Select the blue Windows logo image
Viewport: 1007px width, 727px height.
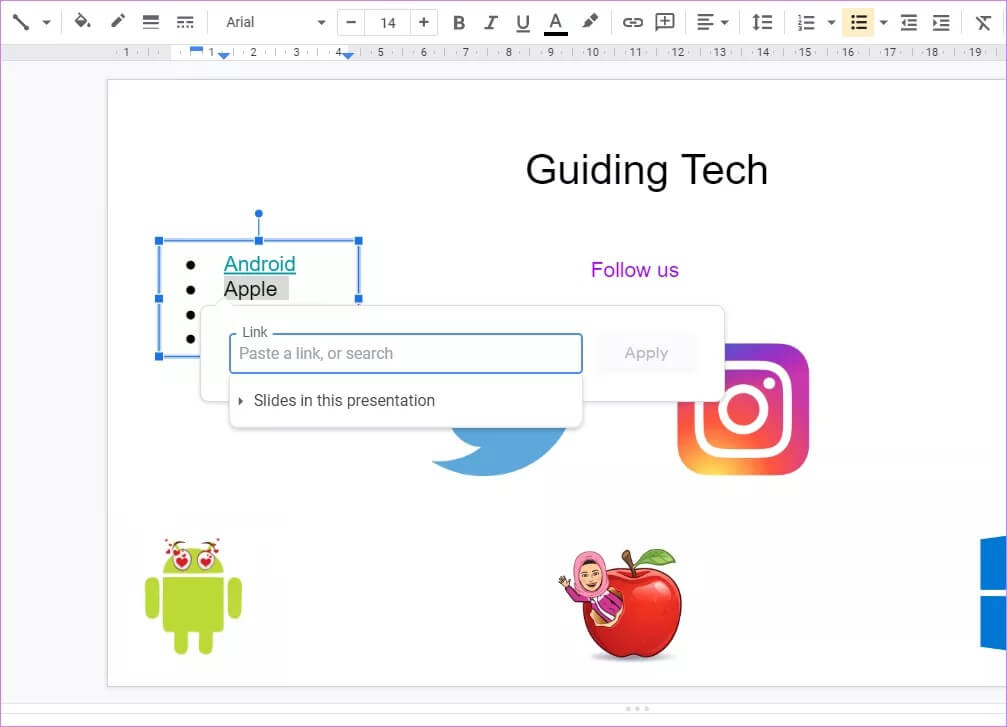994,593
